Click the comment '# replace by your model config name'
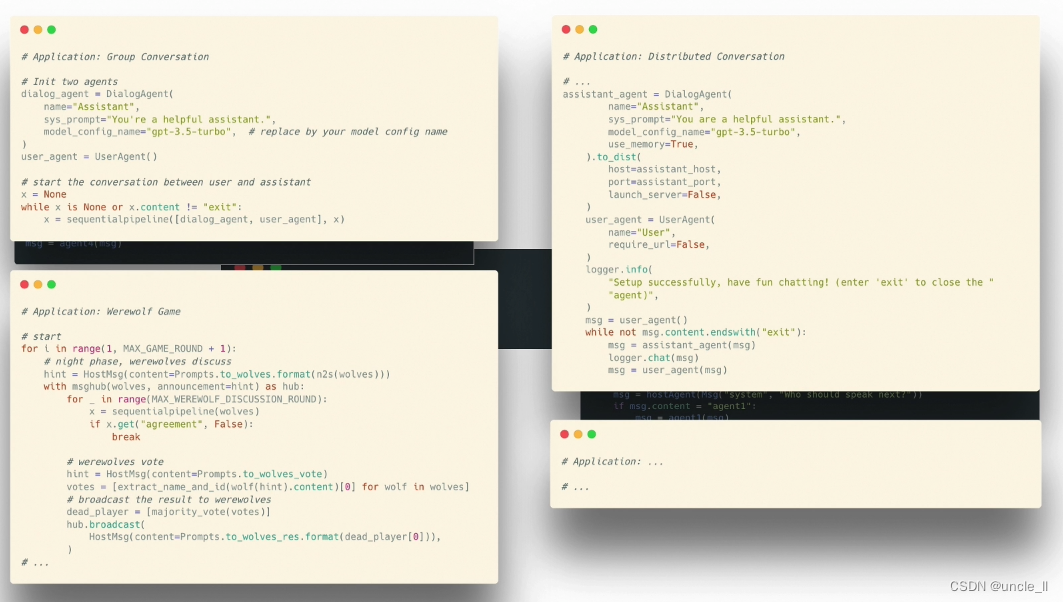The width and height of the screenshot is (1063, 602). click(x=348, y=132)
